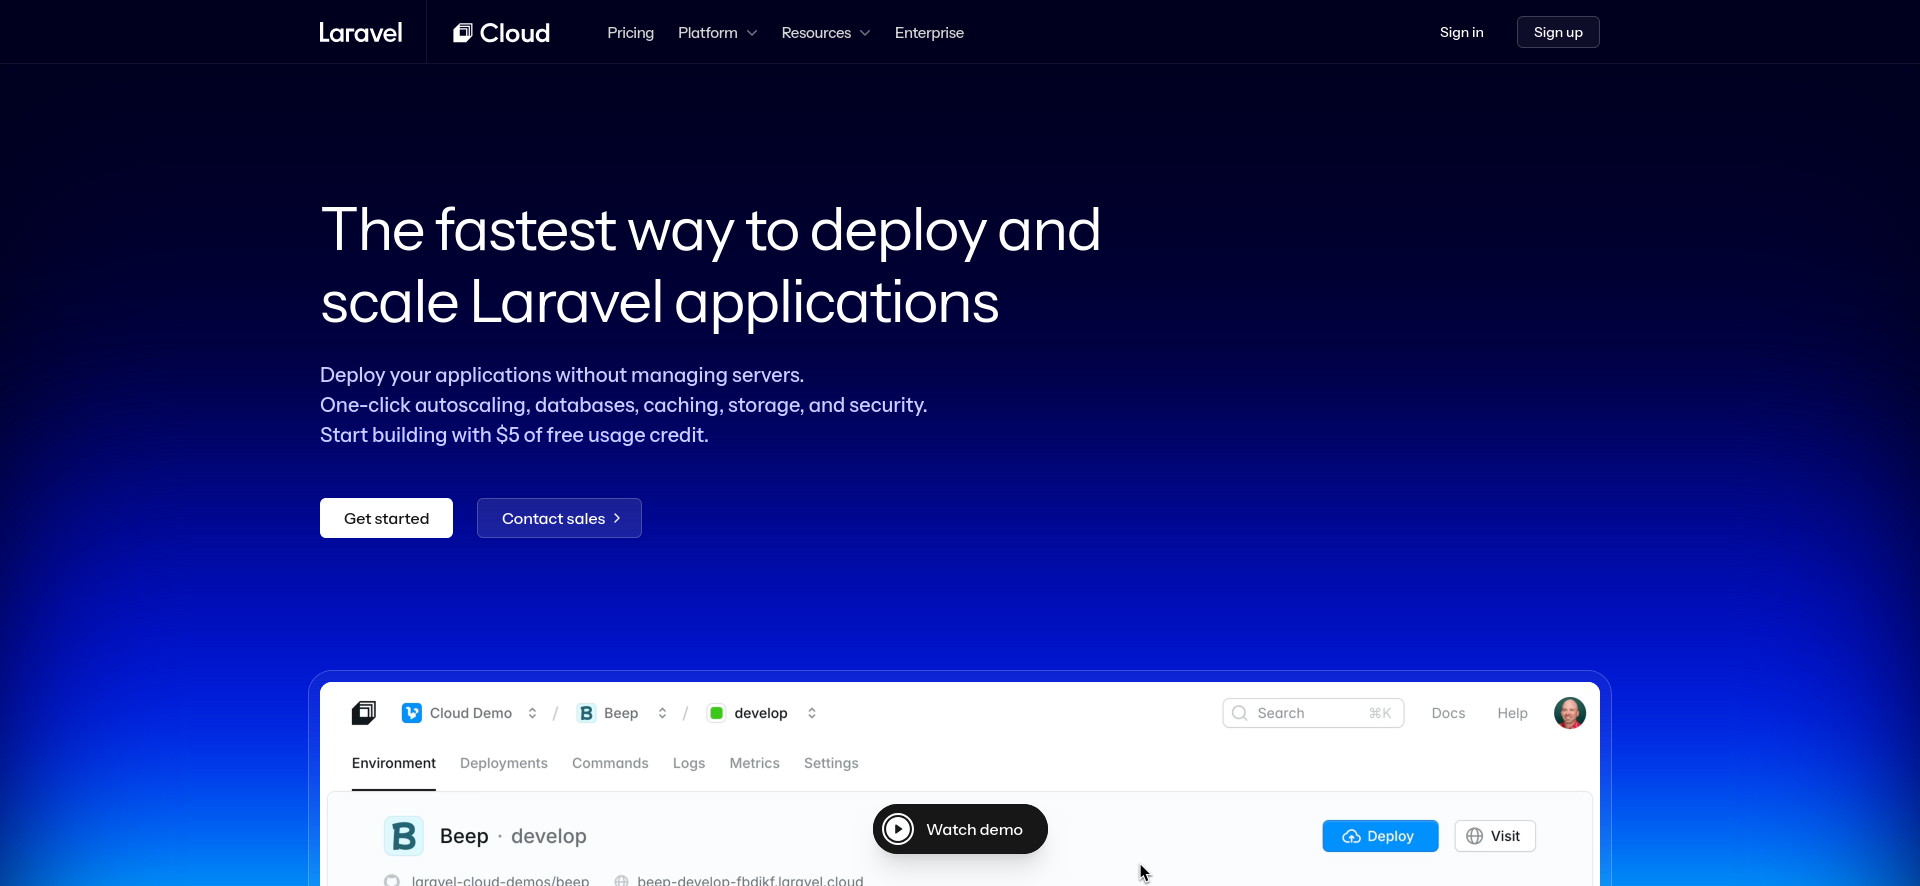Expand the Platform menu
This screenshot has height=886, width=1920.
pos(717,33)
